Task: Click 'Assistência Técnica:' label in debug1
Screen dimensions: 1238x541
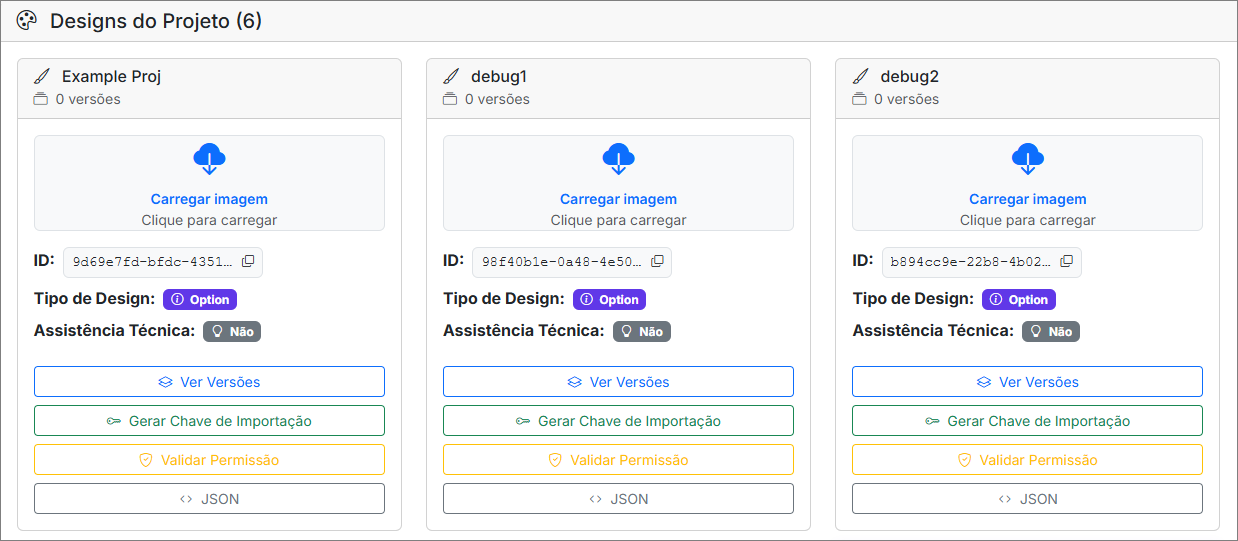Action: tap(523, 330)
